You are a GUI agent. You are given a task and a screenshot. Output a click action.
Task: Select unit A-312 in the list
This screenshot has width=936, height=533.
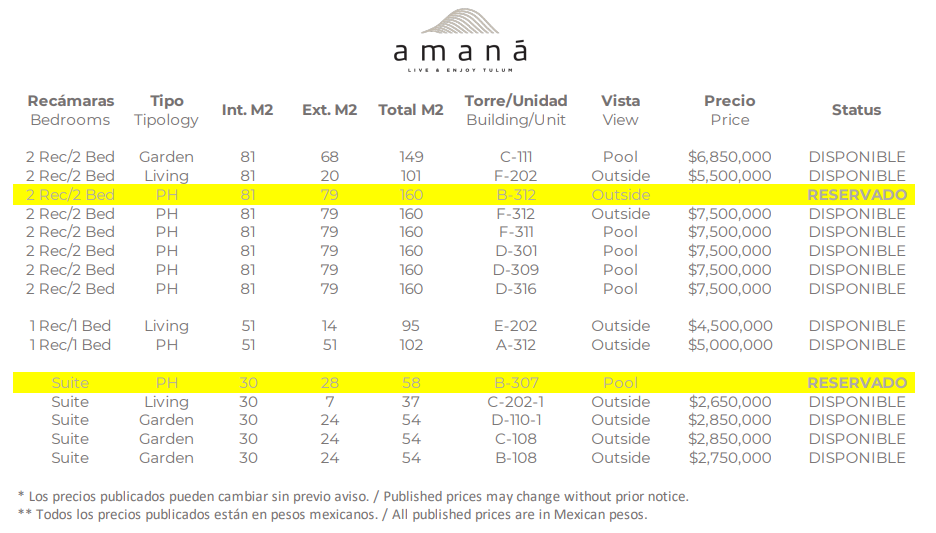(515, 345)
